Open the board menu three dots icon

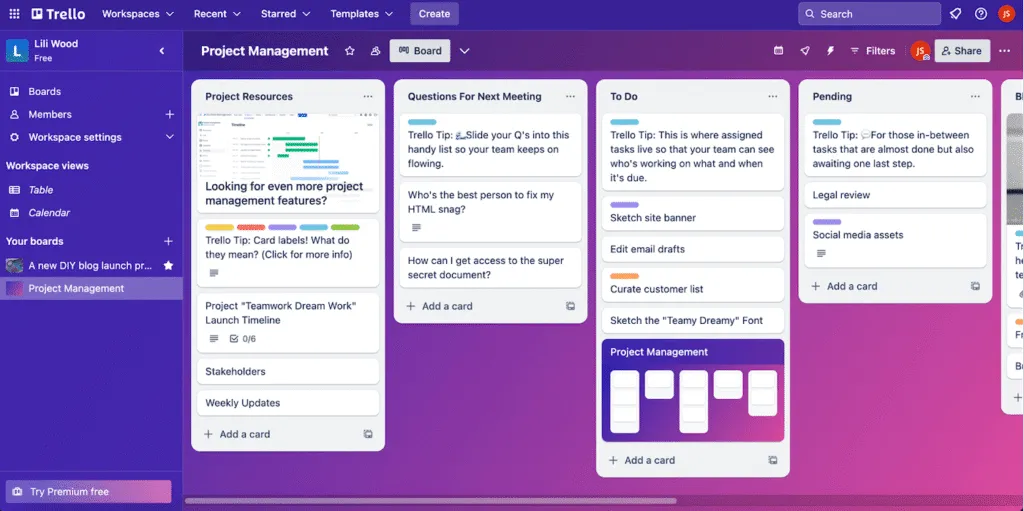pyautogui.click(x=1004, y=50)
